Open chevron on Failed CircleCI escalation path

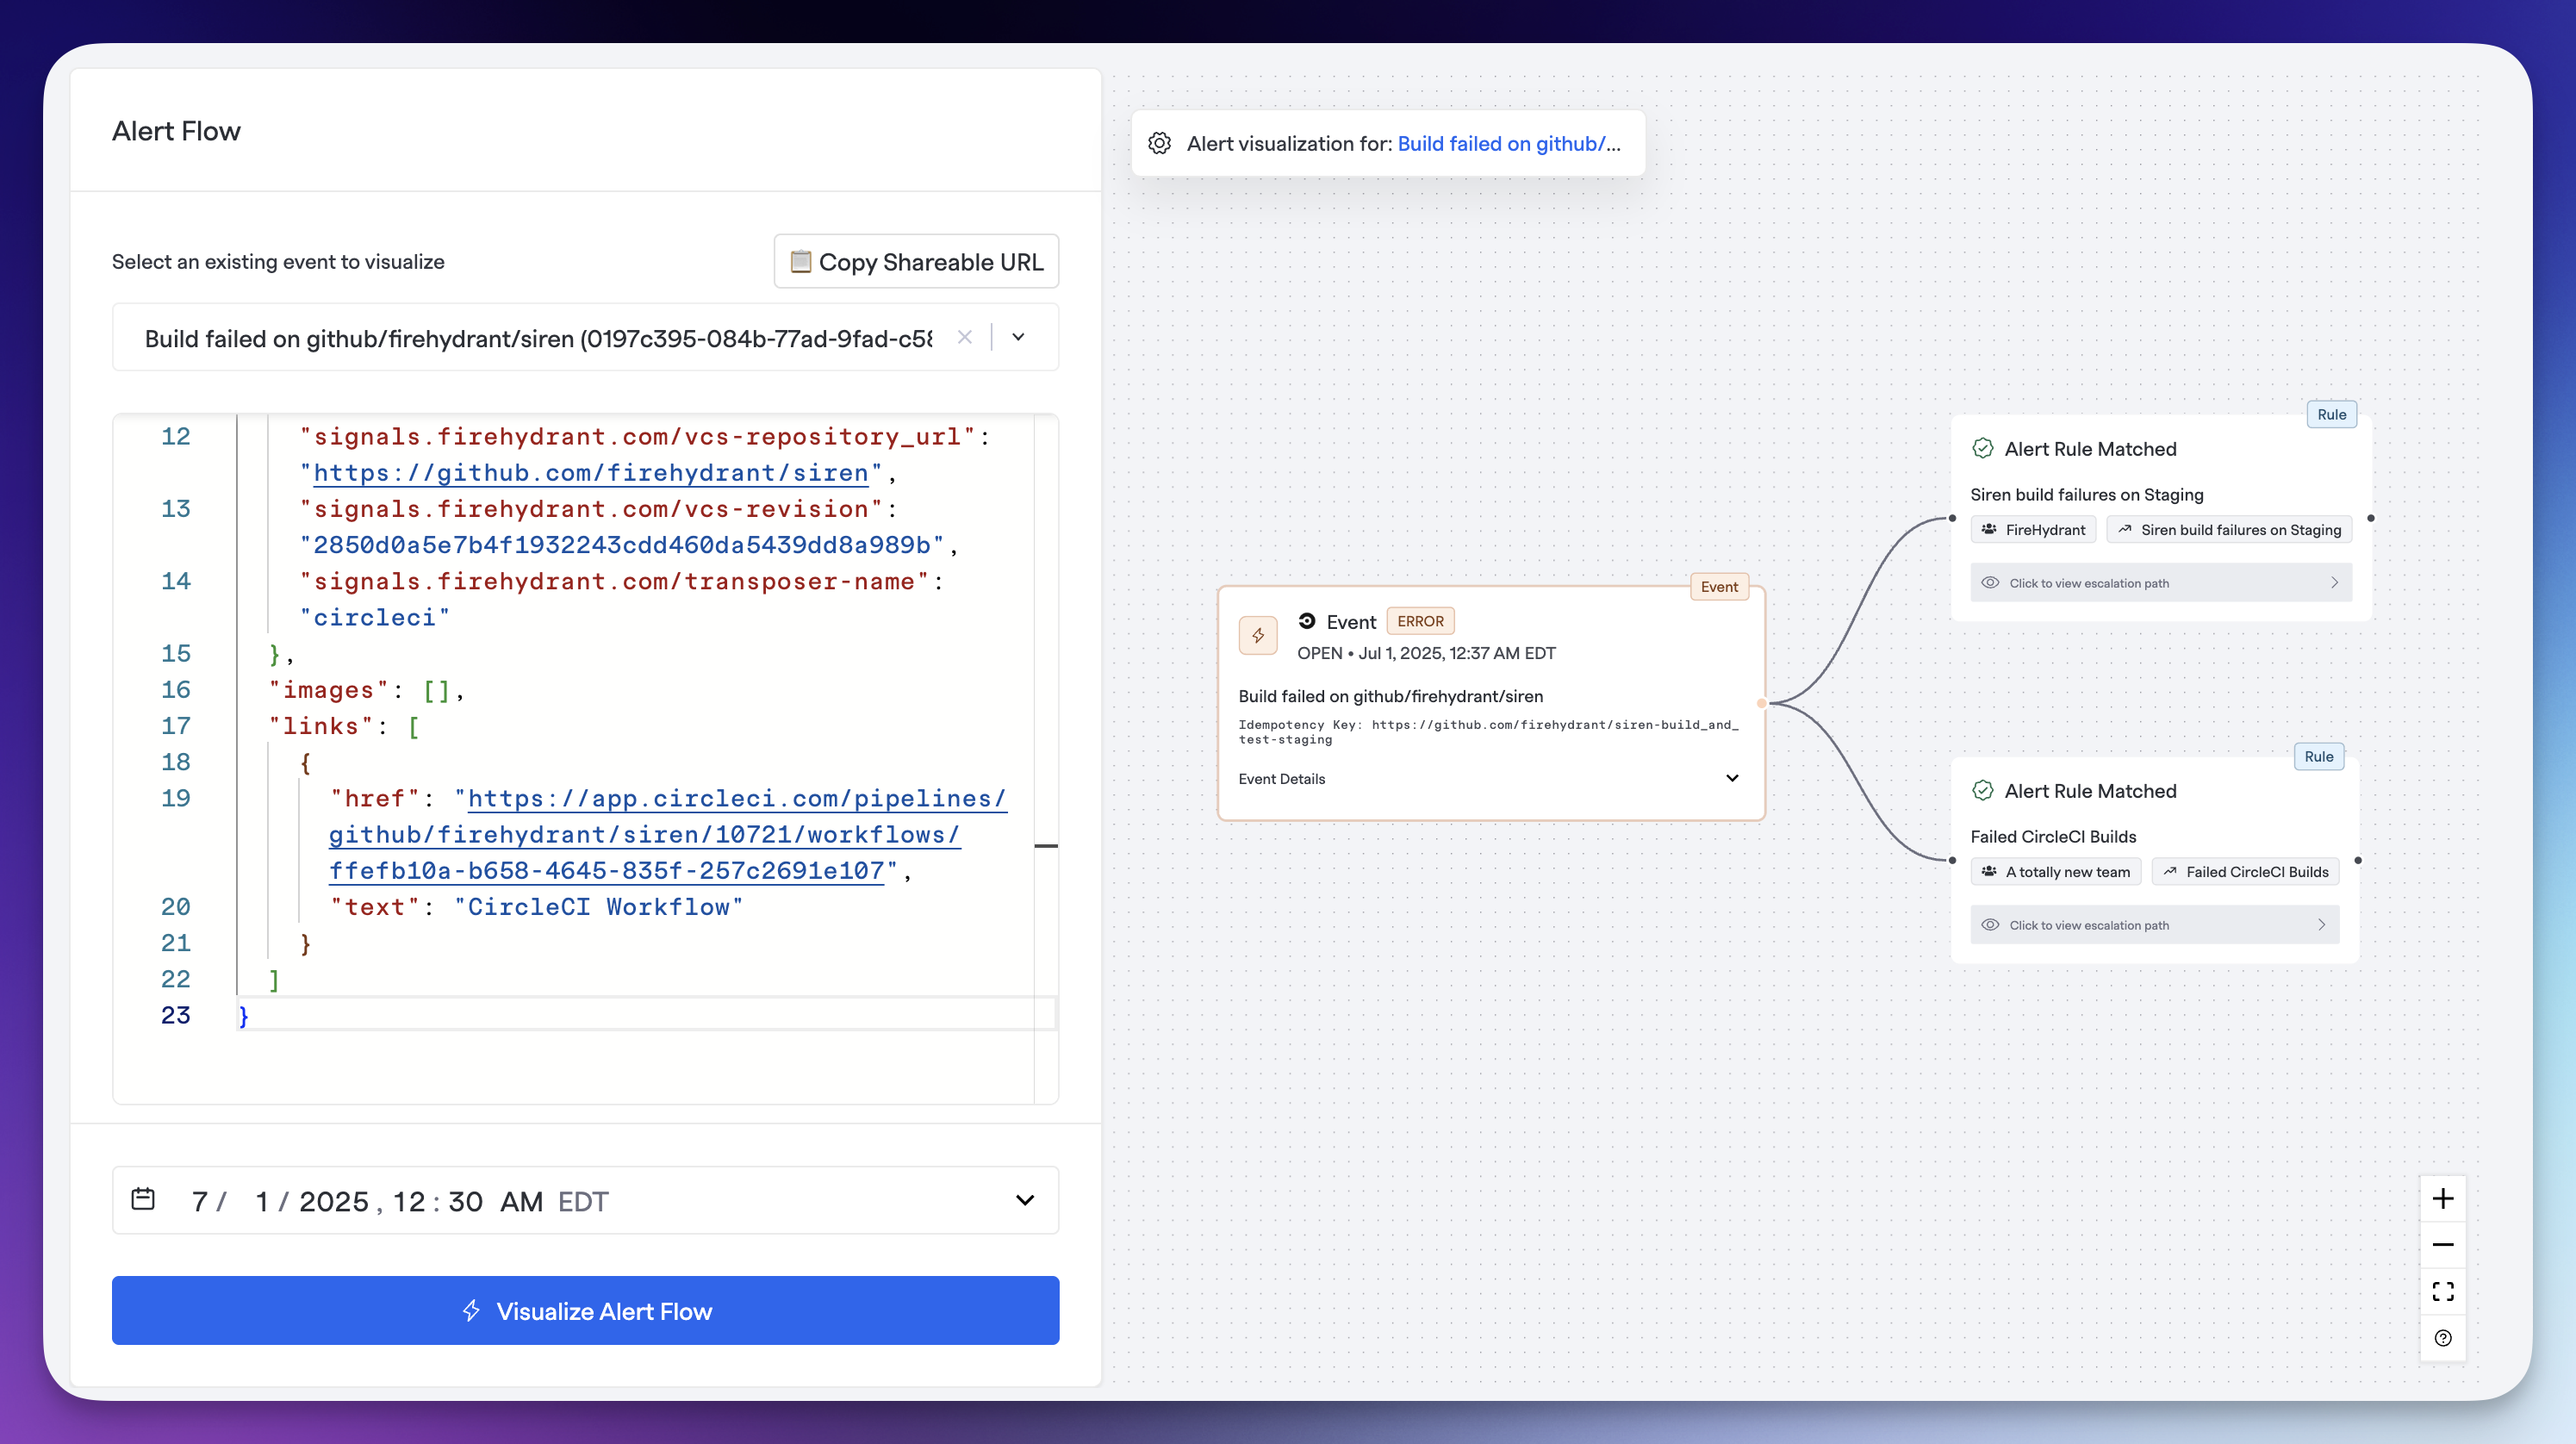(x=2321, y=925)
